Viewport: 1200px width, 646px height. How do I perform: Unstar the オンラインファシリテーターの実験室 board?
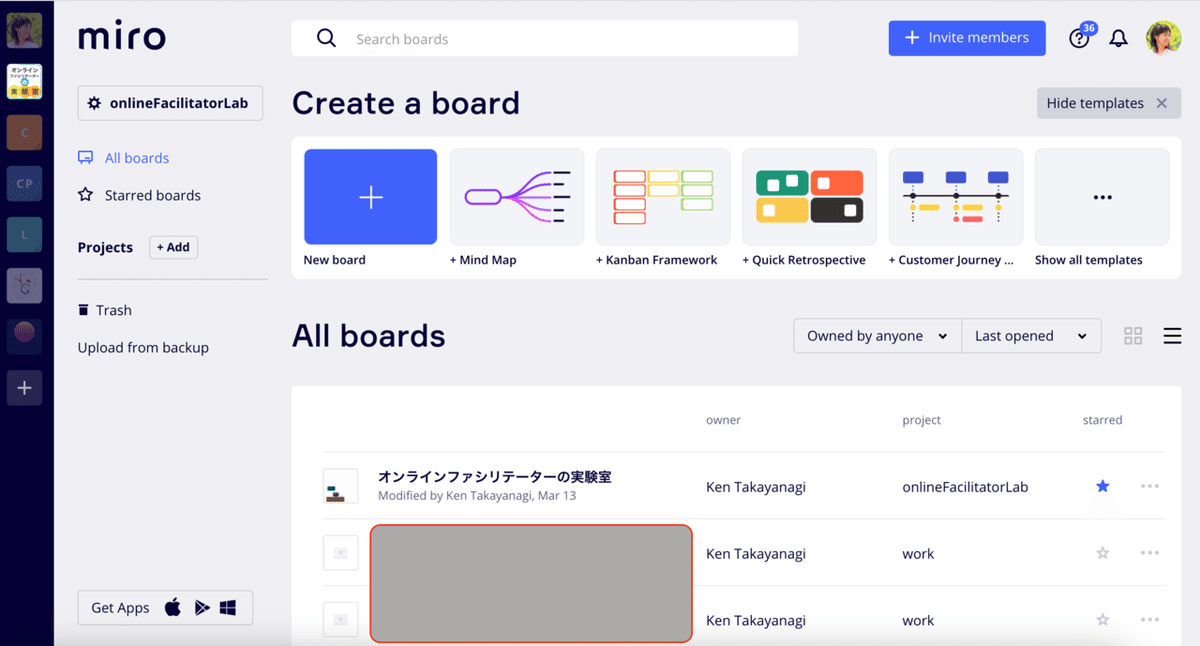point(1102,486)
